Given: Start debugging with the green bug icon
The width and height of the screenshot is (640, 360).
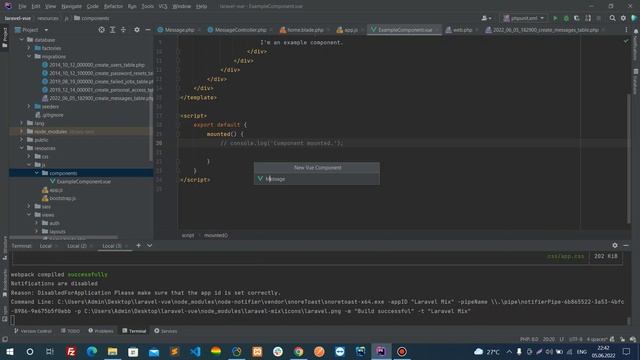Looking at the screenshot, I should (x=566, y=18).
